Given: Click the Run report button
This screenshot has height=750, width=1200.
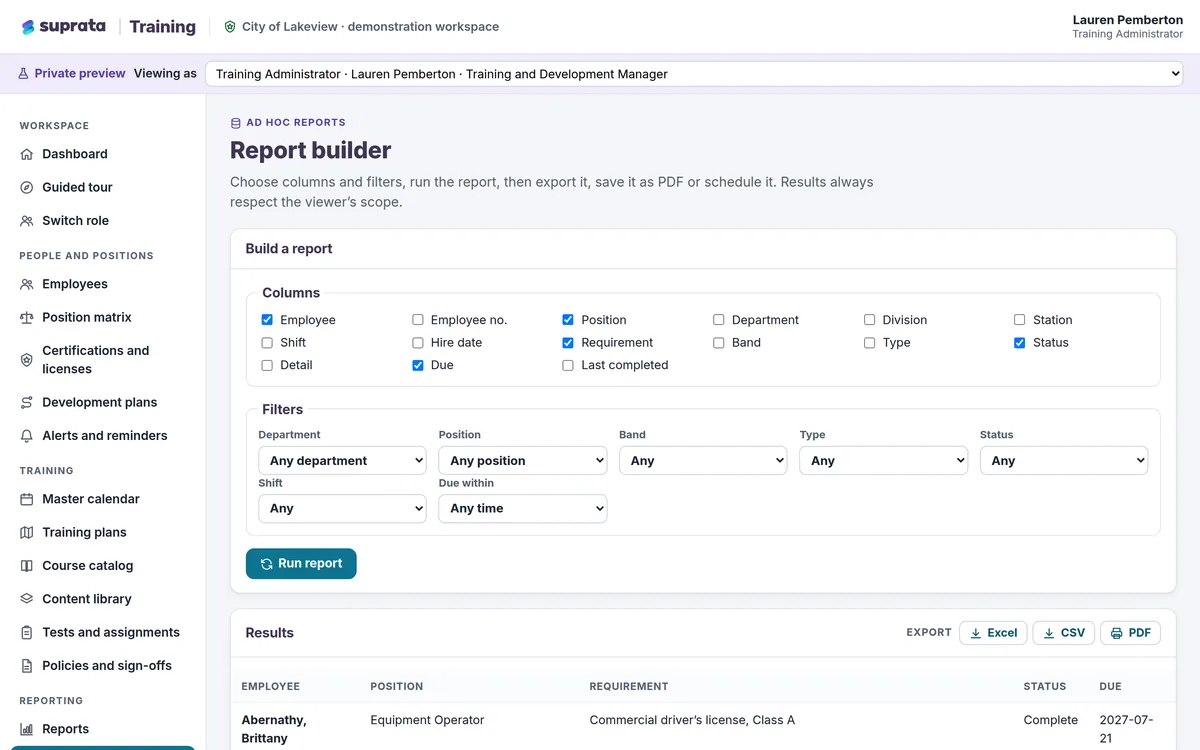Looking at the screenshot, I should point(301,564).
